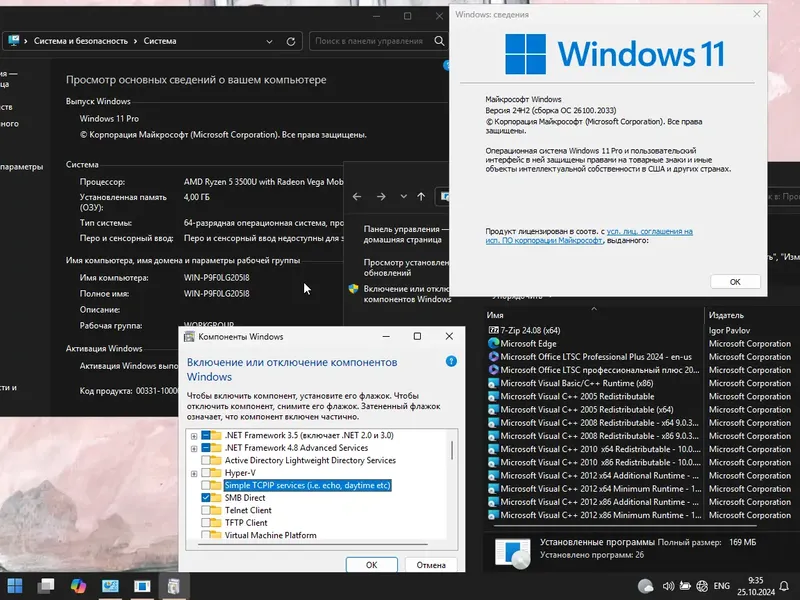Click the 7-Zip program icon
The height and width of the screenshot is (600, 800).
pyautogui.click(x=493, y=330)
